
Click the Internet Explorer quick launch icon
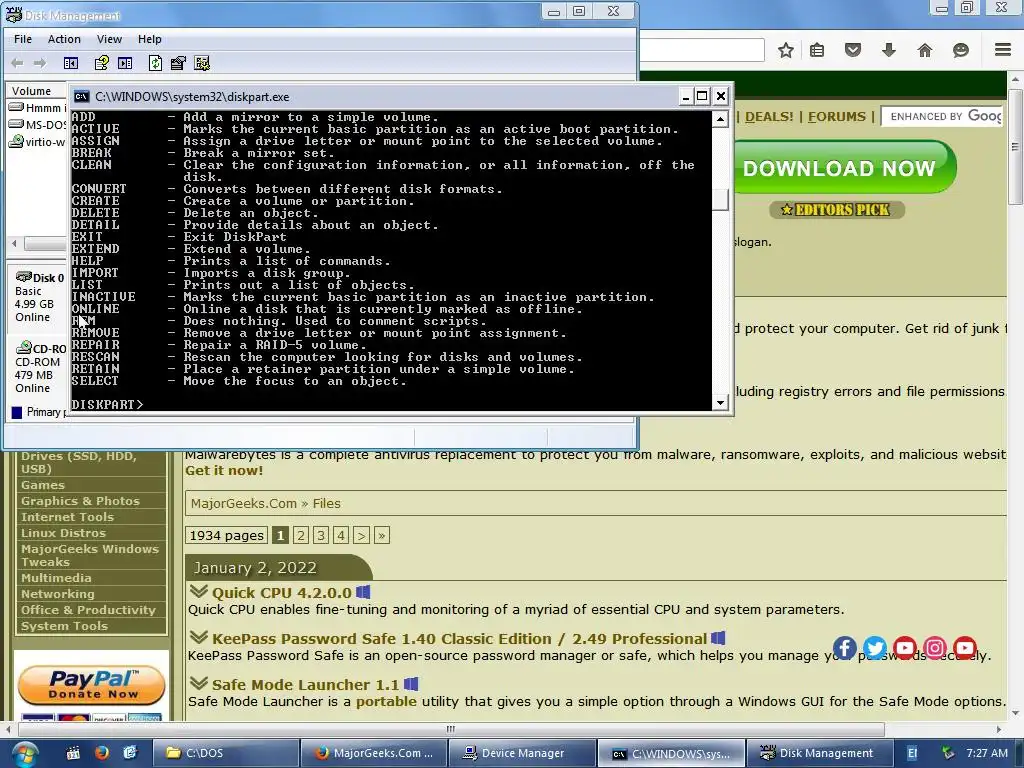[x=130, y=753]
